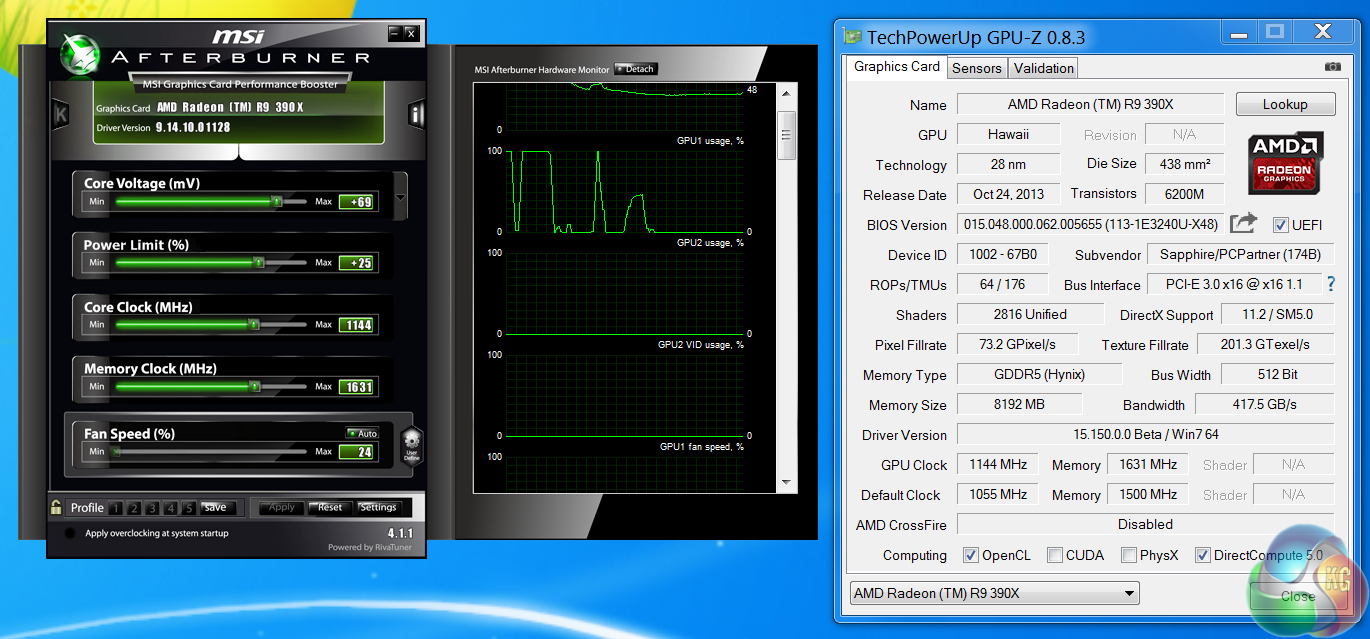Toggle the fan speed Auto button
This screenshot has height=639, width=1370.
[362, 433]
